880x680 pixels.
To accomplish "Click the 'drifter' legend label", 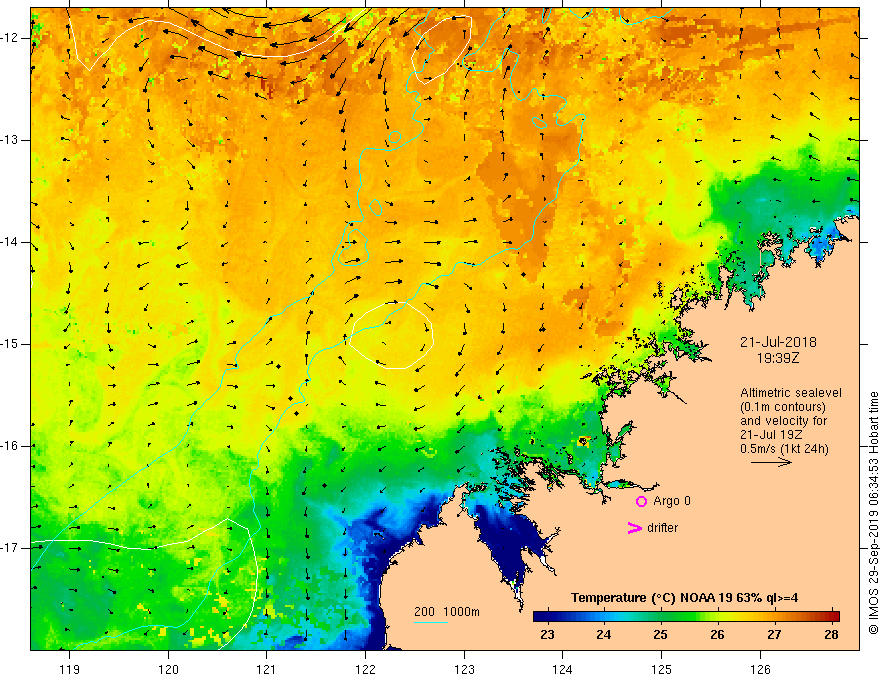I will [662, 528].
